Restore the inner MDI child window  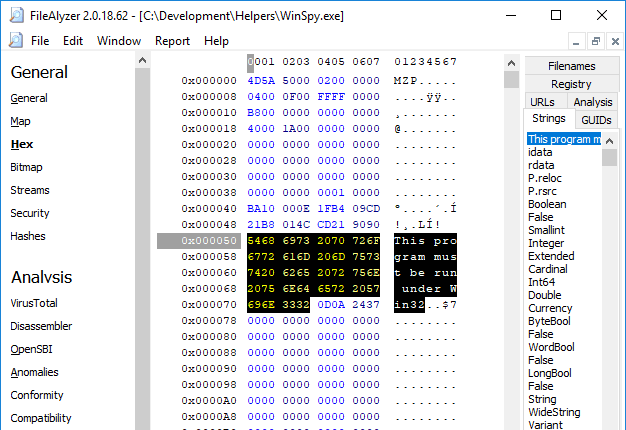596,41
